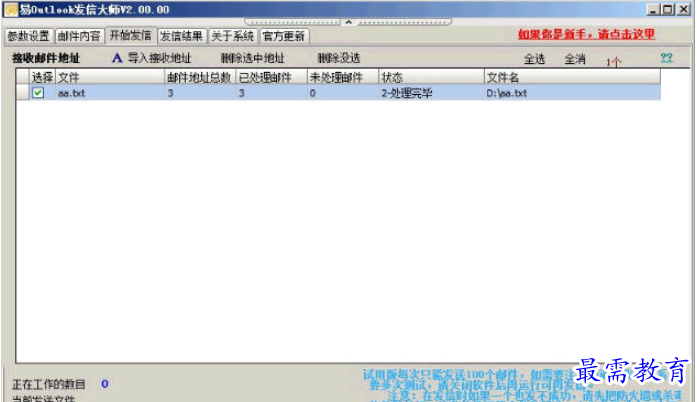The height and width of the screenshot is (402, 697).
Task: Click the 未处理邮件 column header
Action: coord(342,77)
